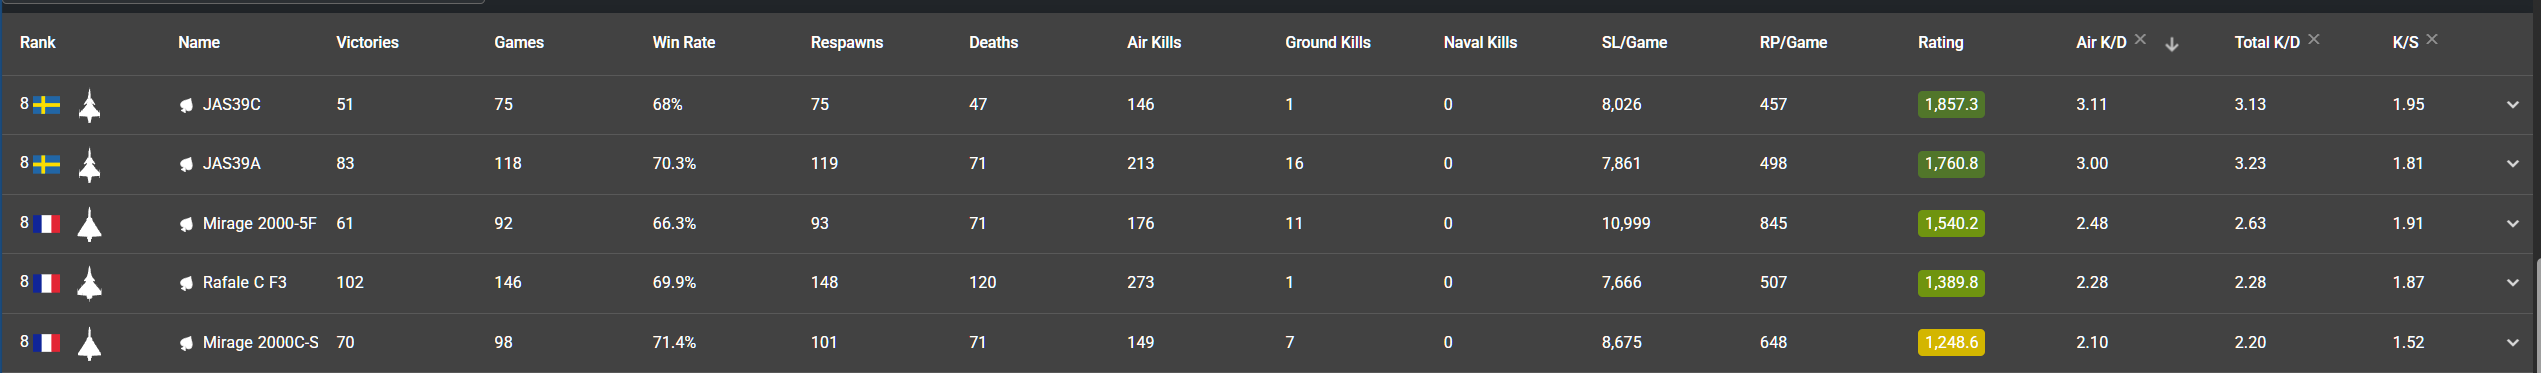Click the France flag beside Mirage 2000-5F
The width and height of the screenshot is (2541, 373).
coord(46,224)
